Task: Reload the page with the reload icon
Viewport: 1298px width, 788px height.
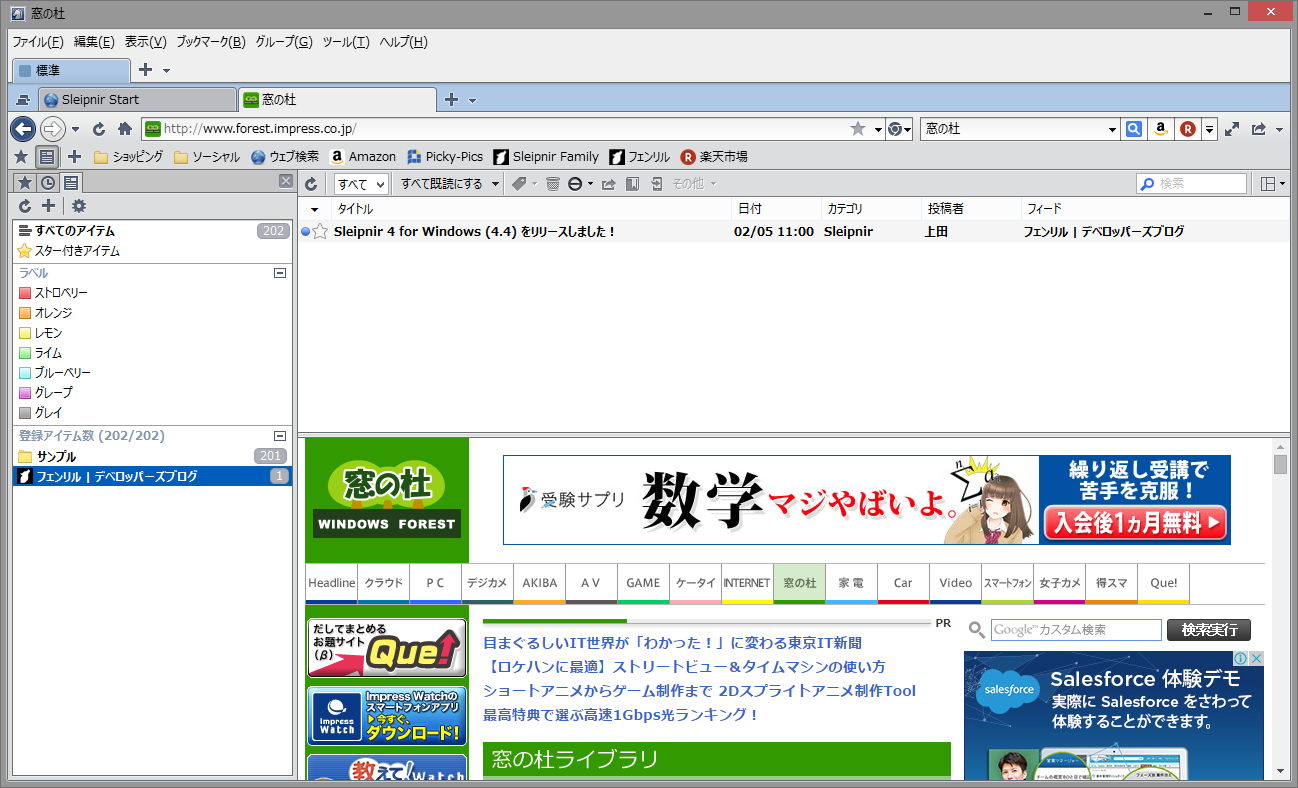Action: pyautogui.click(x=98, y=129)
